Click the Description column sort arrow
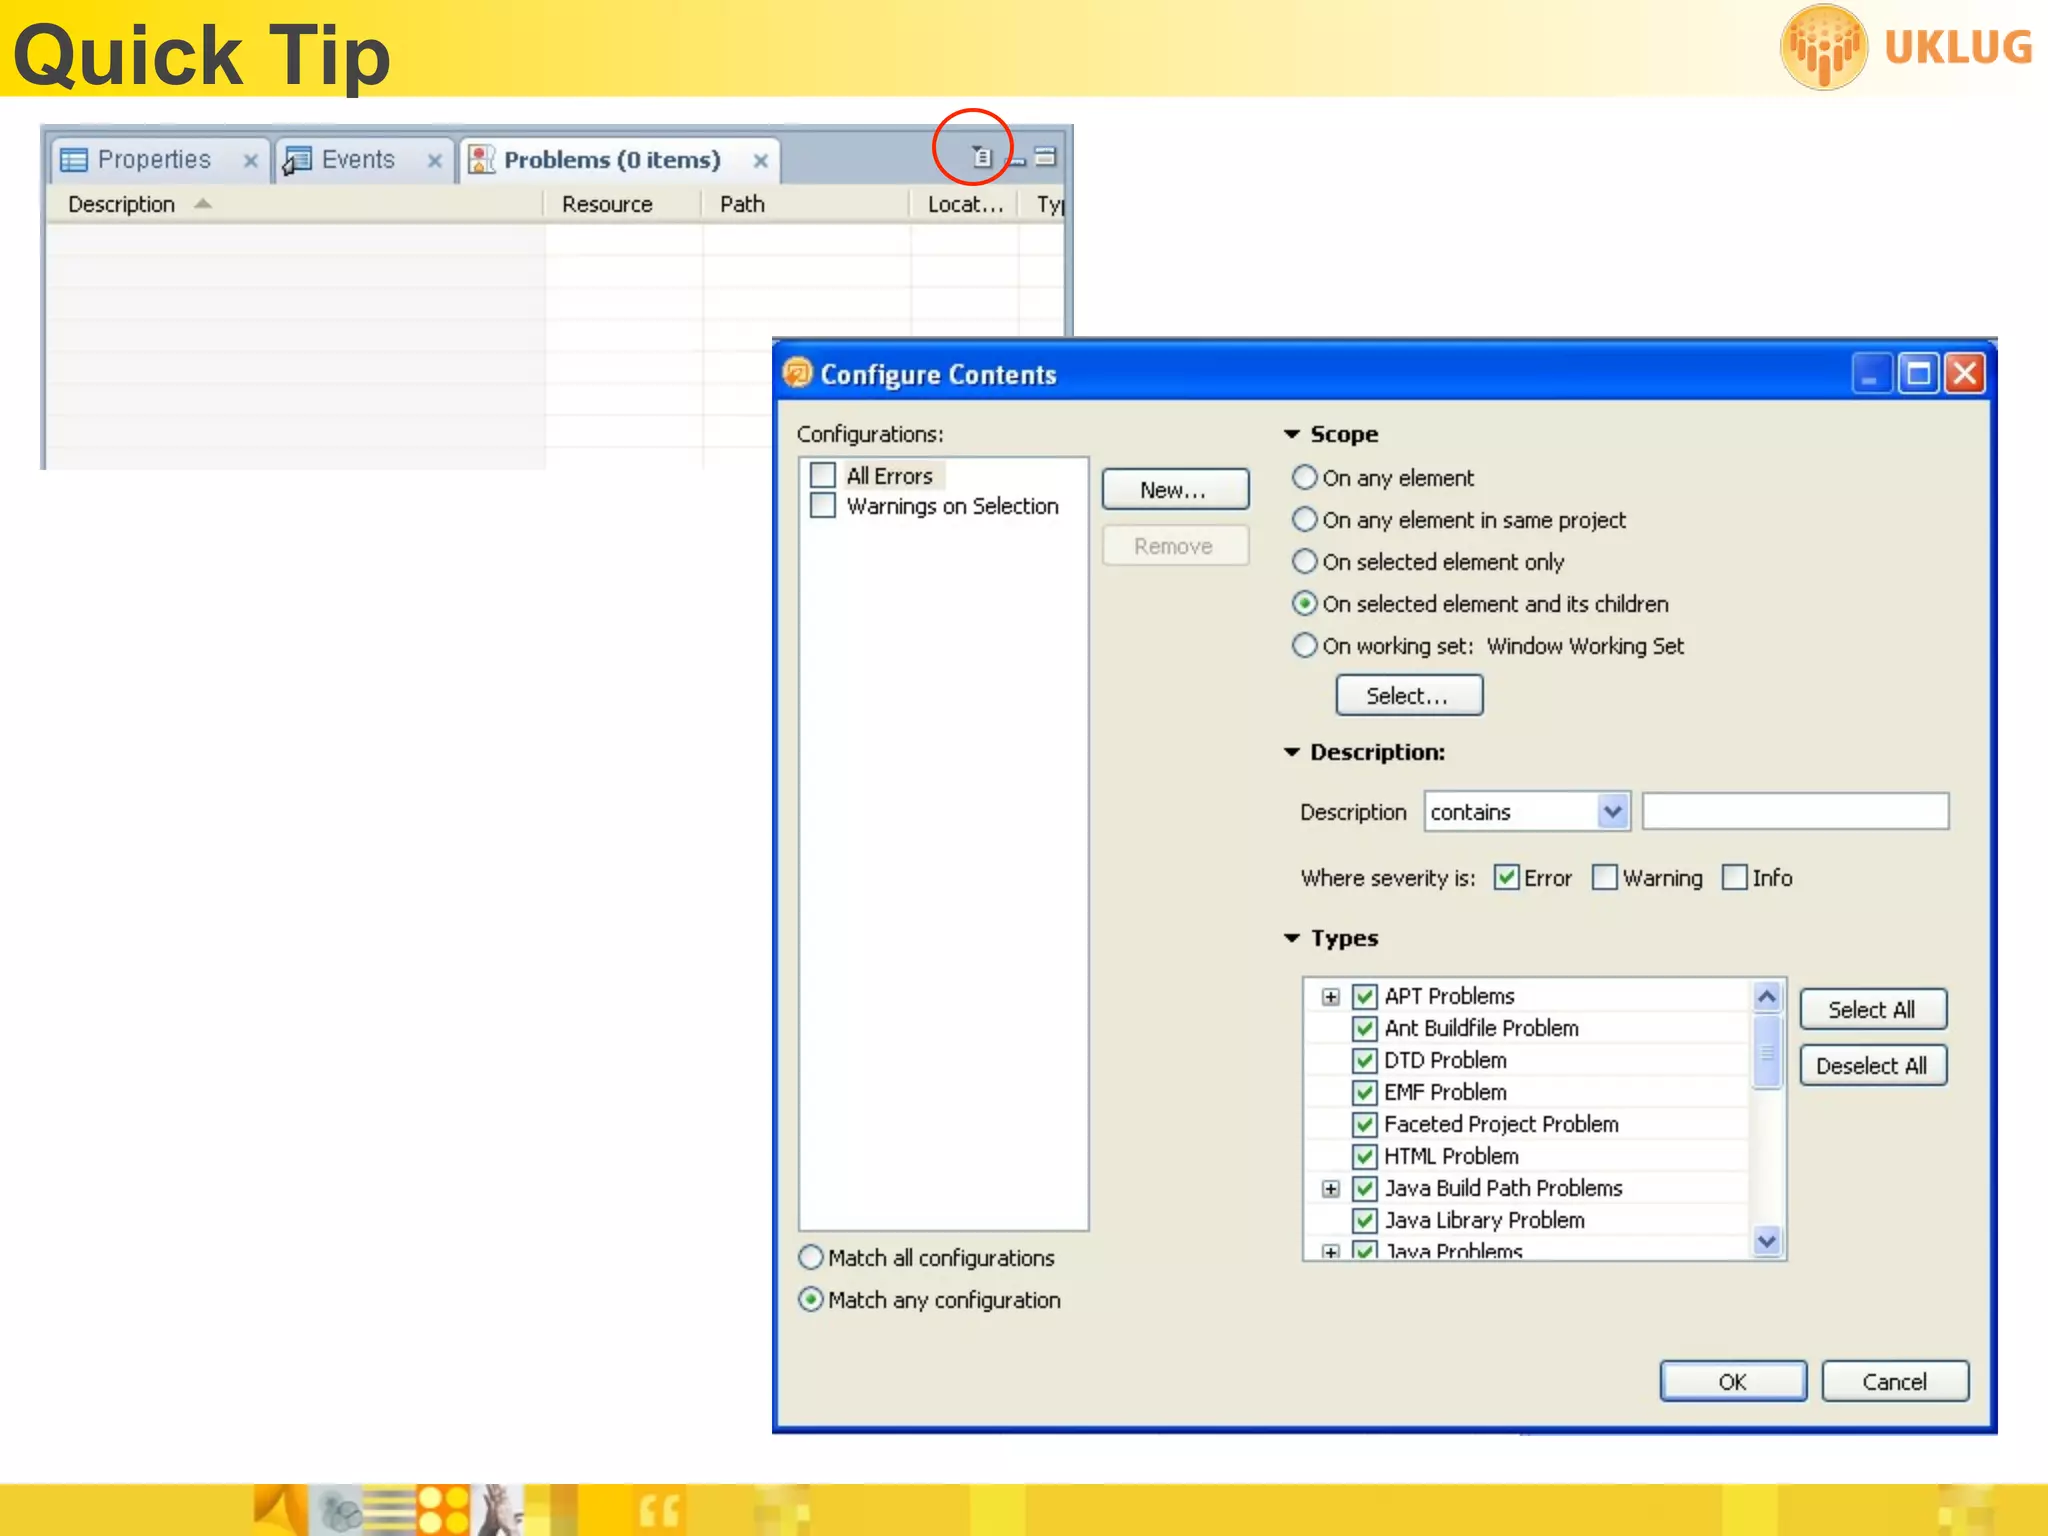 [203, 204]
